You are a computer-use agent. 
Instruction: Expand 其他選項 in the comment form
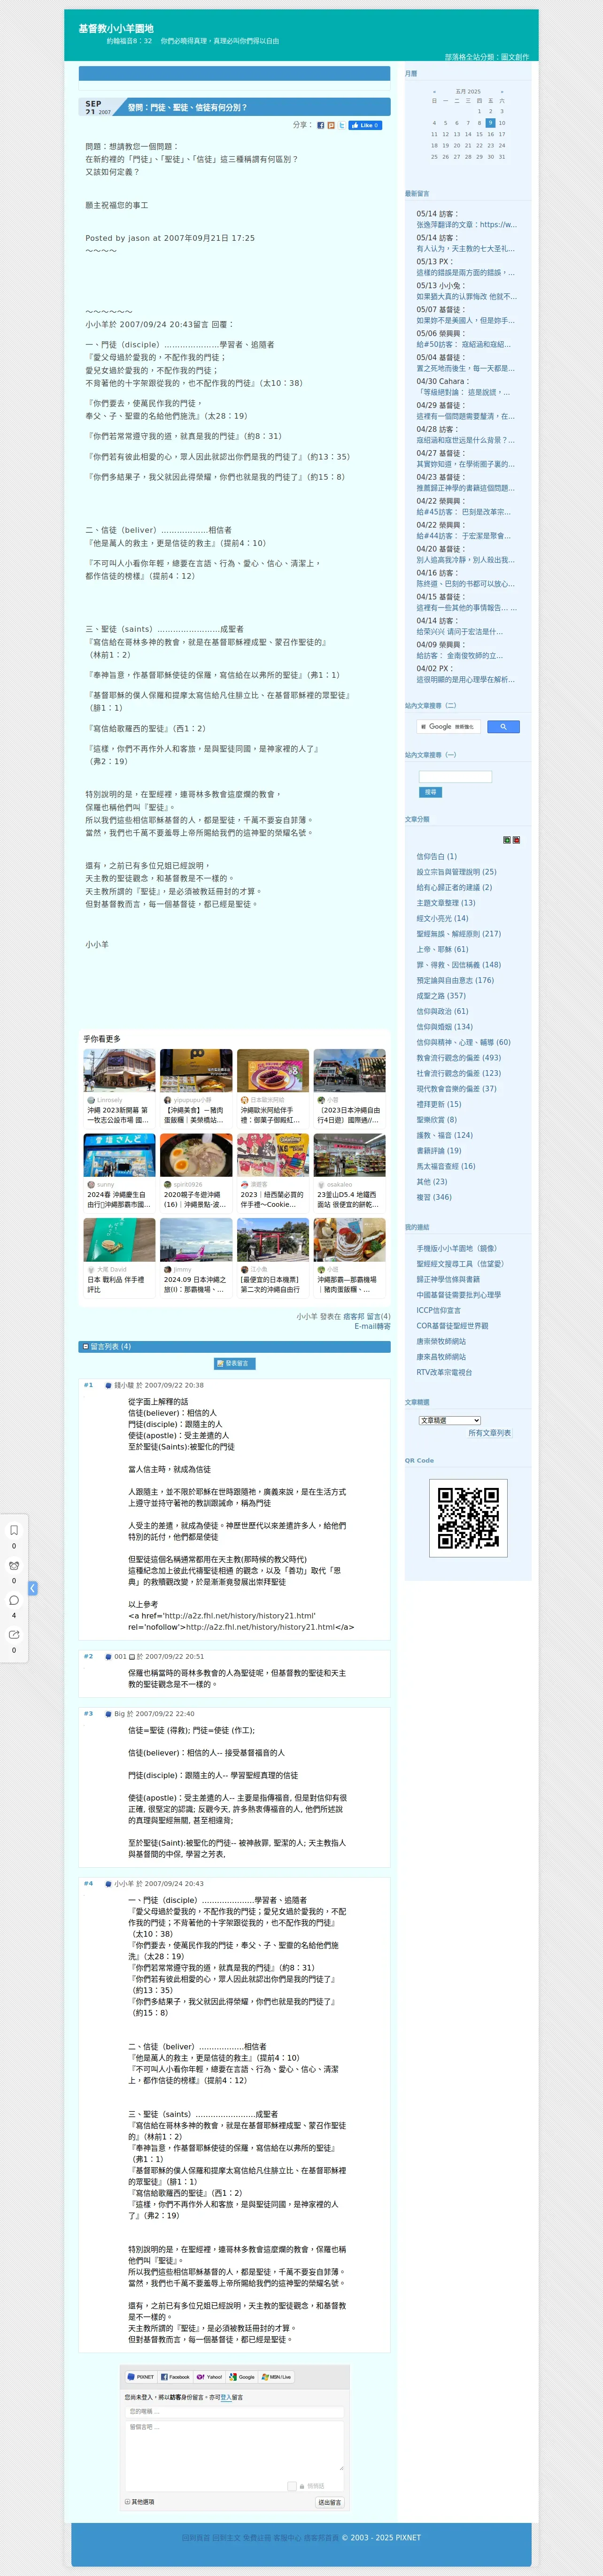point(140,2502)
